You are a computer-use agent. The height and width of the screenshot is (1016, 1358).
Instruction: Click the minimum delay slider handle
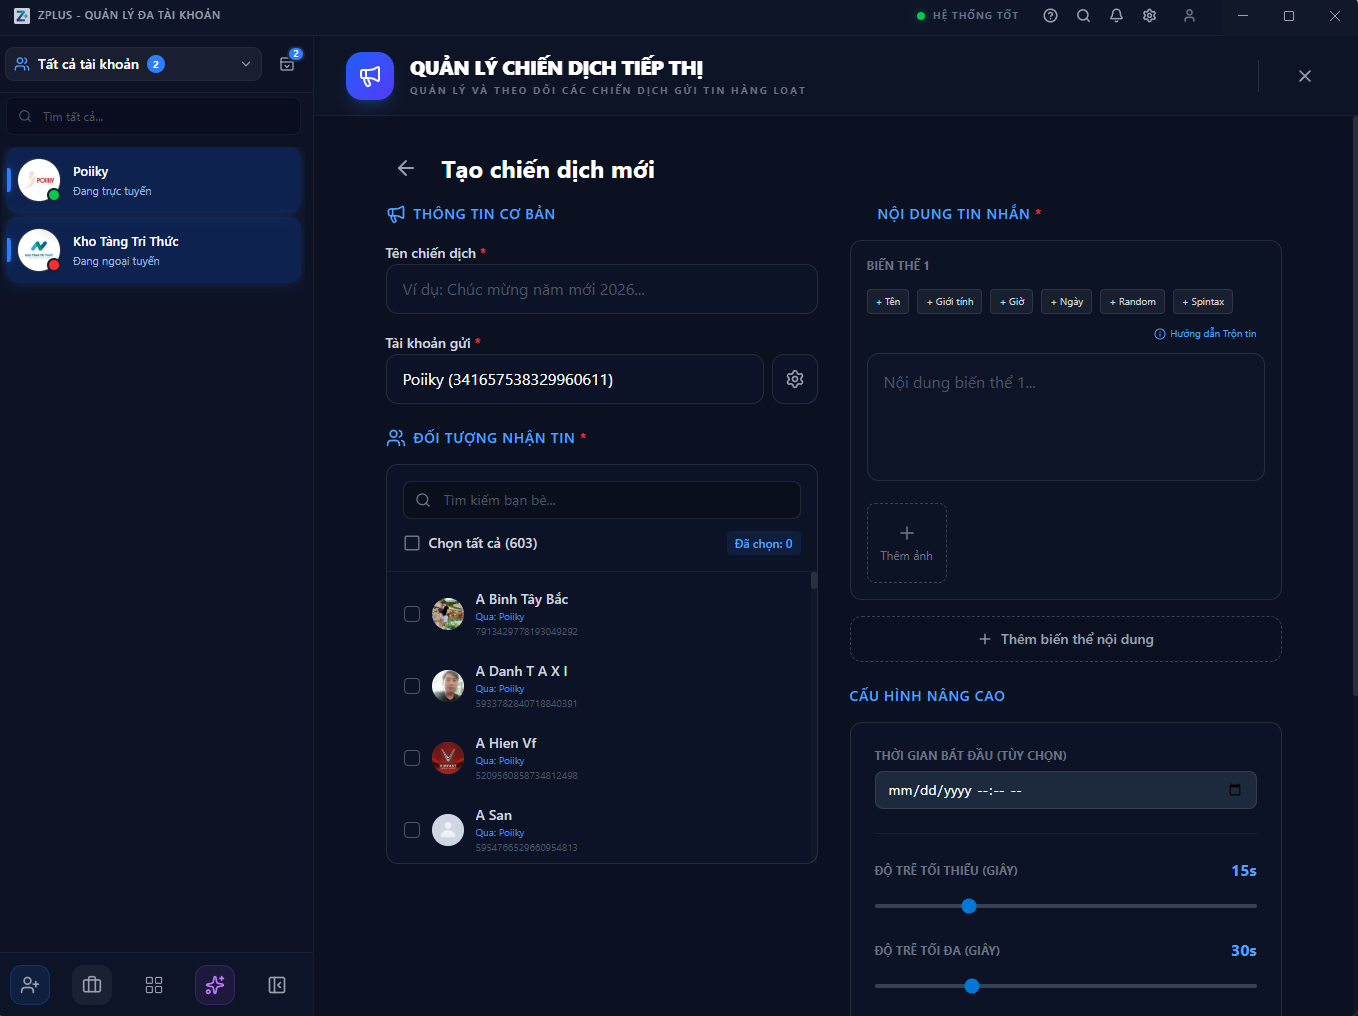point(968,906)
